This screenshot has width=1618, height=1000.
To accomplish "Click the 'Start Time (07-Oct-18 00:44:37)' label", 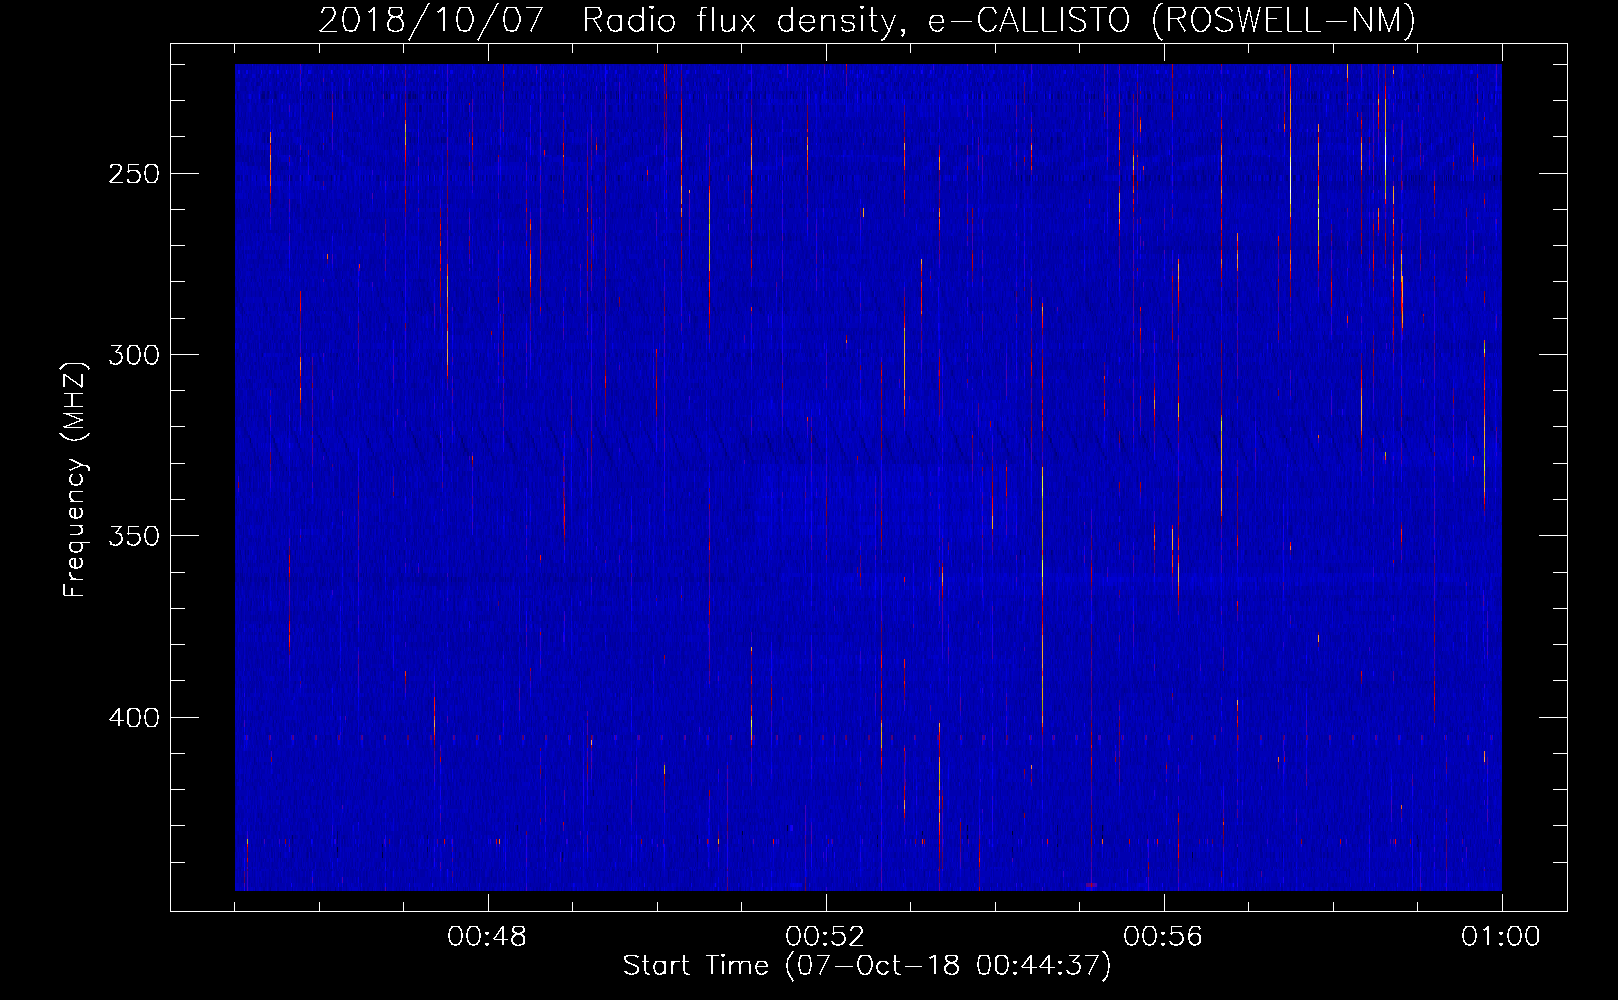I will (867, 965).
